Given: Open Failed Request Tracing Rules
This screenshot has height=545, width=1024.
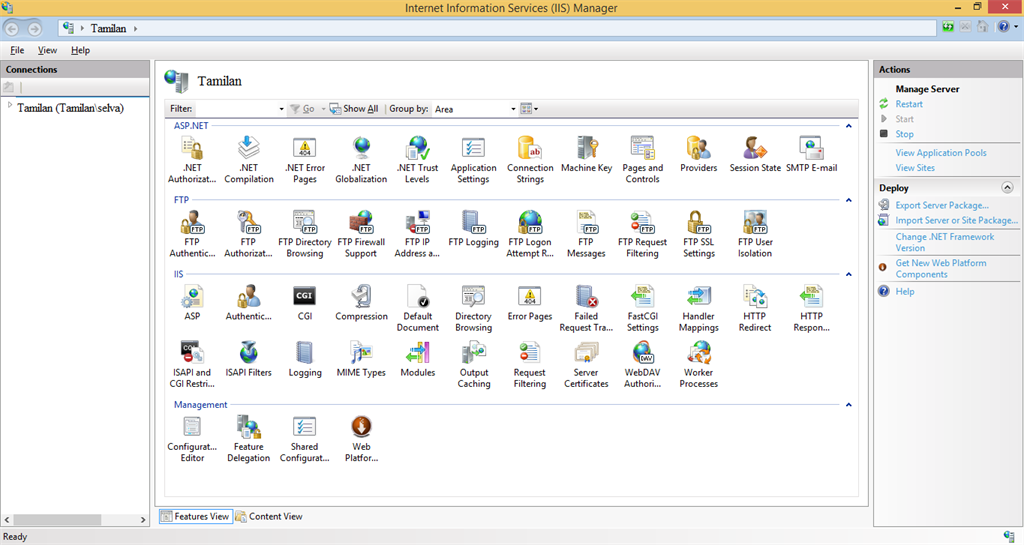Looking at the screenshot, I should click(586, 309).
